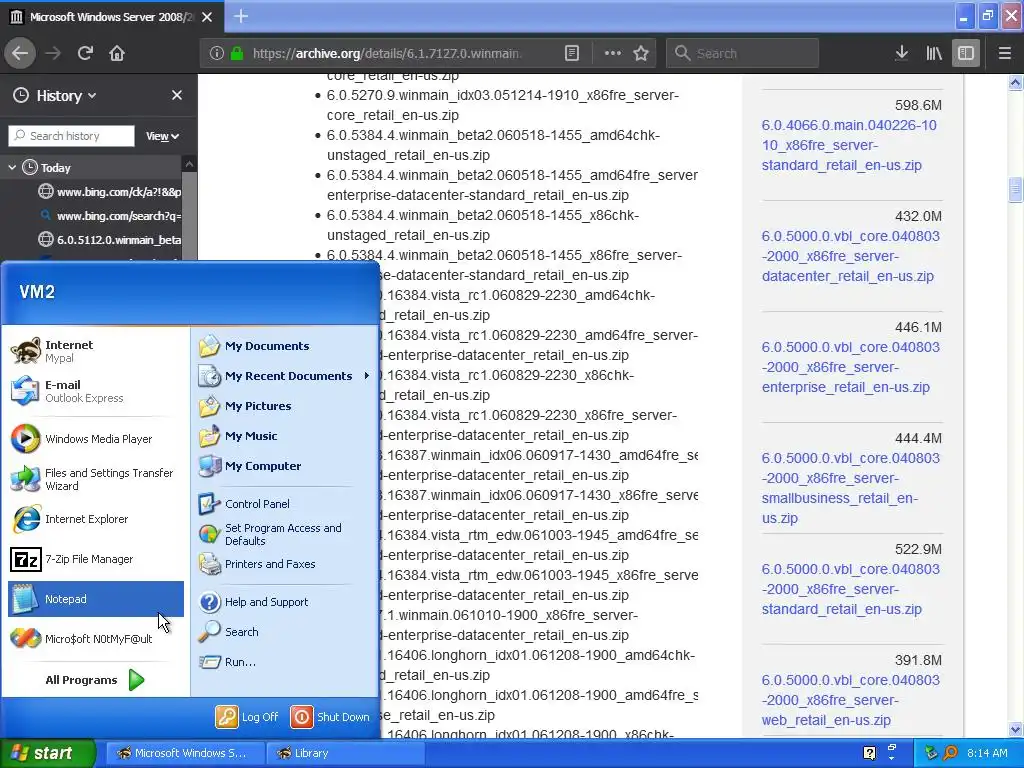Click page scrollbar down arrow

click(x=1015, y=729)
